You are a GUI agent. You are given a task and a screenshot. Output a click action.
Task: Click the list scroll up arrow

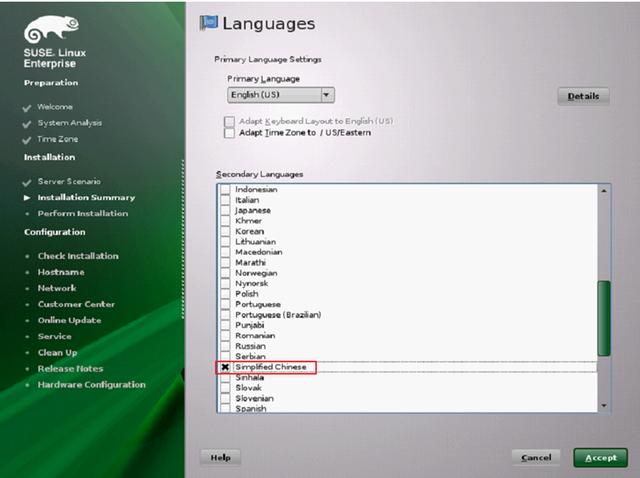(x=604, y=190)
